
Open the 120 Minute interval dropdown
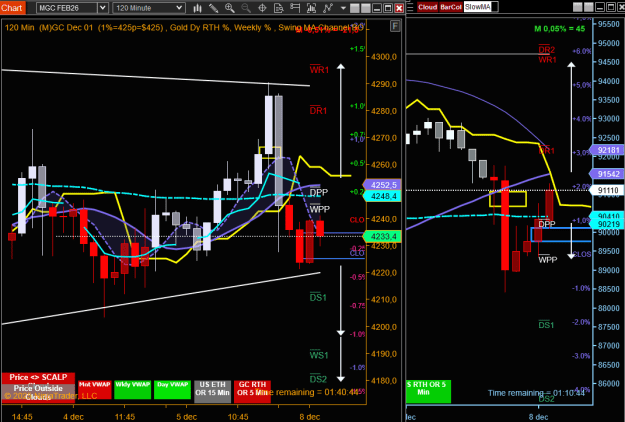click(149, 8)
